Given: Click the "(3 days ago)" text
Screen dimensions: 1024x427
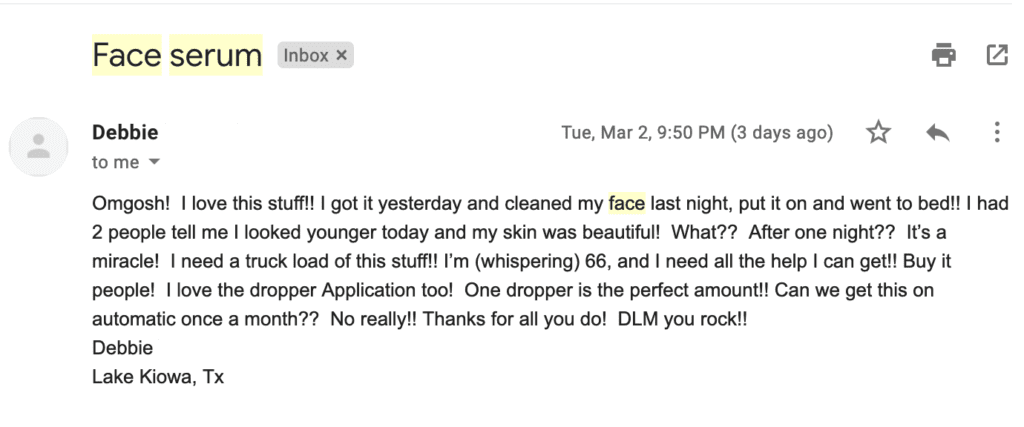Looking at the screenshot, I should pos(782,133).
